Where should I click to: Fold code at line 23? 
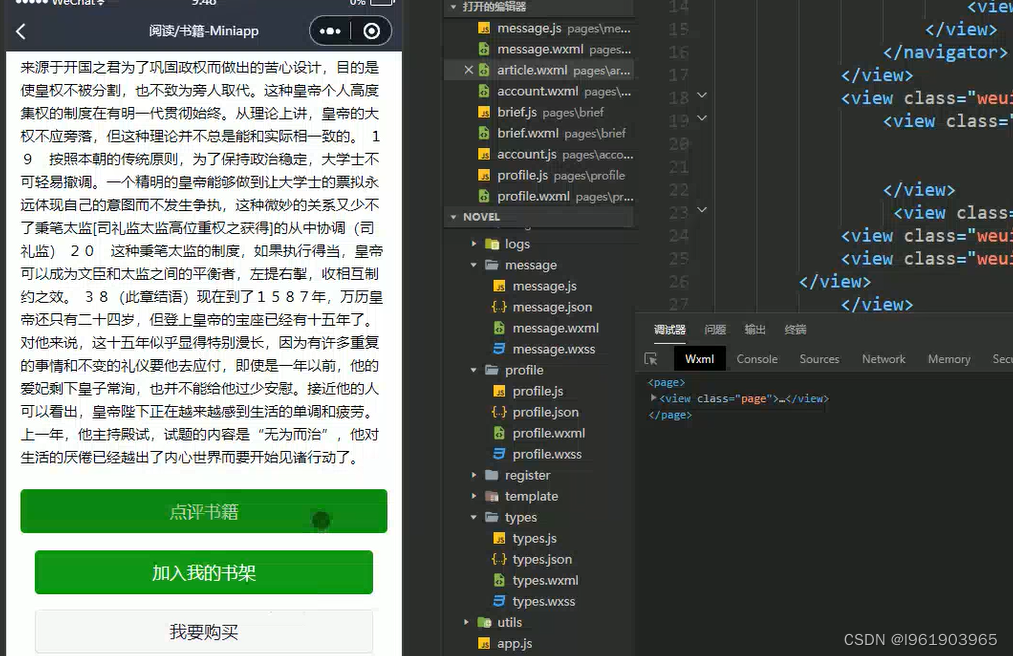pos(702,209)
